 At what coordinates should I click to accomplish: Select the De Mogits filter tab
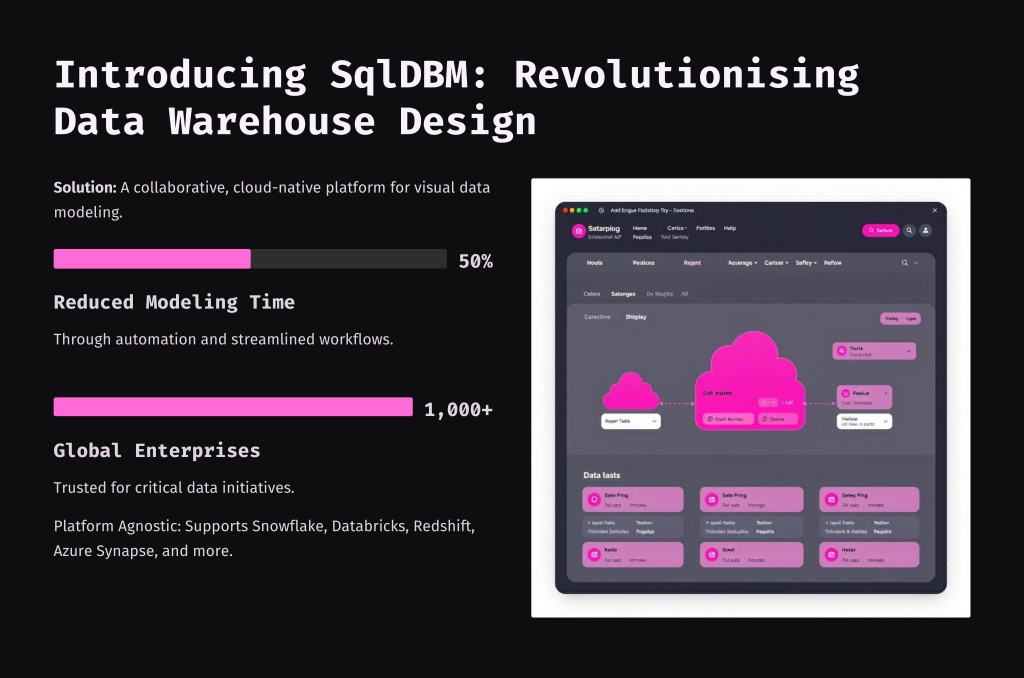tap(660, 294)
